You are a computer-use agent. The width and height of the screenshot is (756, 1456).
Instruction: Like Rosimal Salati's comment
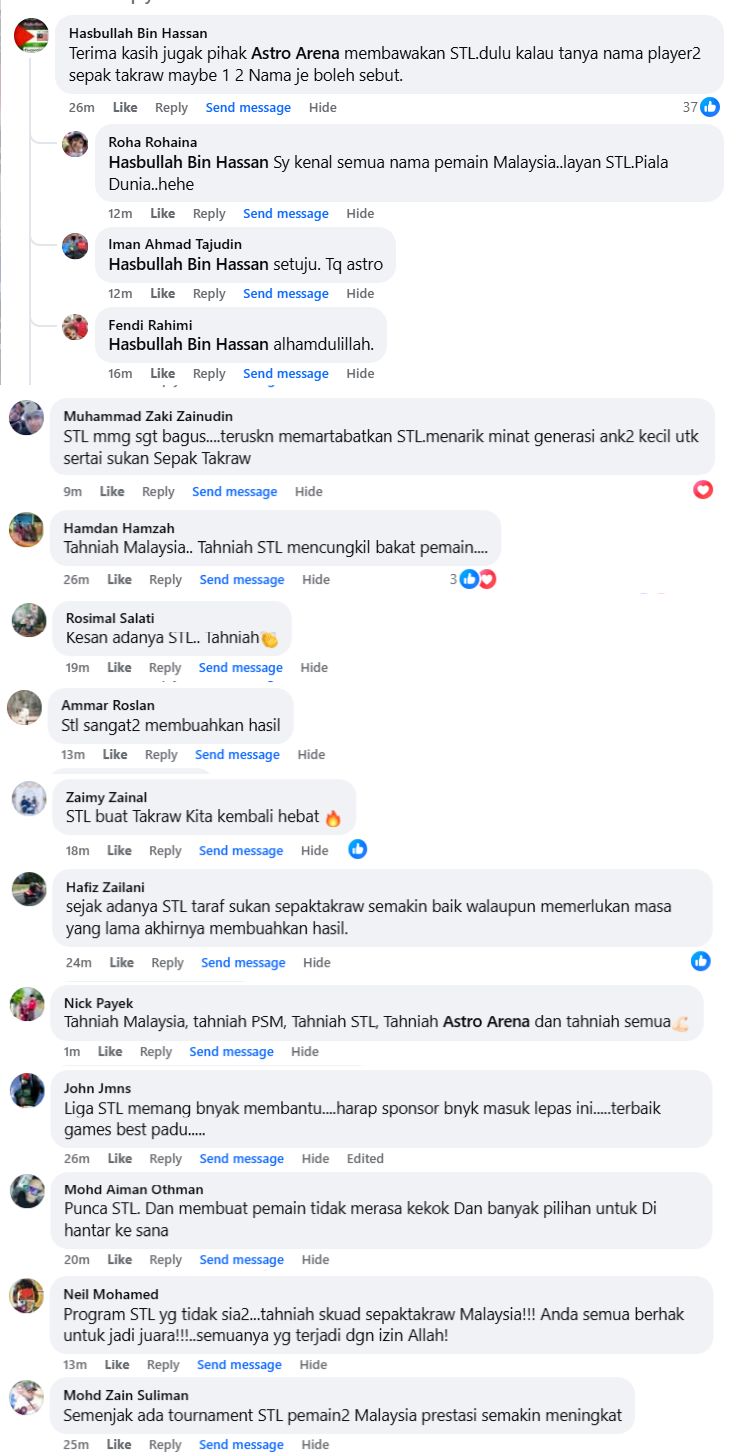click(x=119, y=667)
